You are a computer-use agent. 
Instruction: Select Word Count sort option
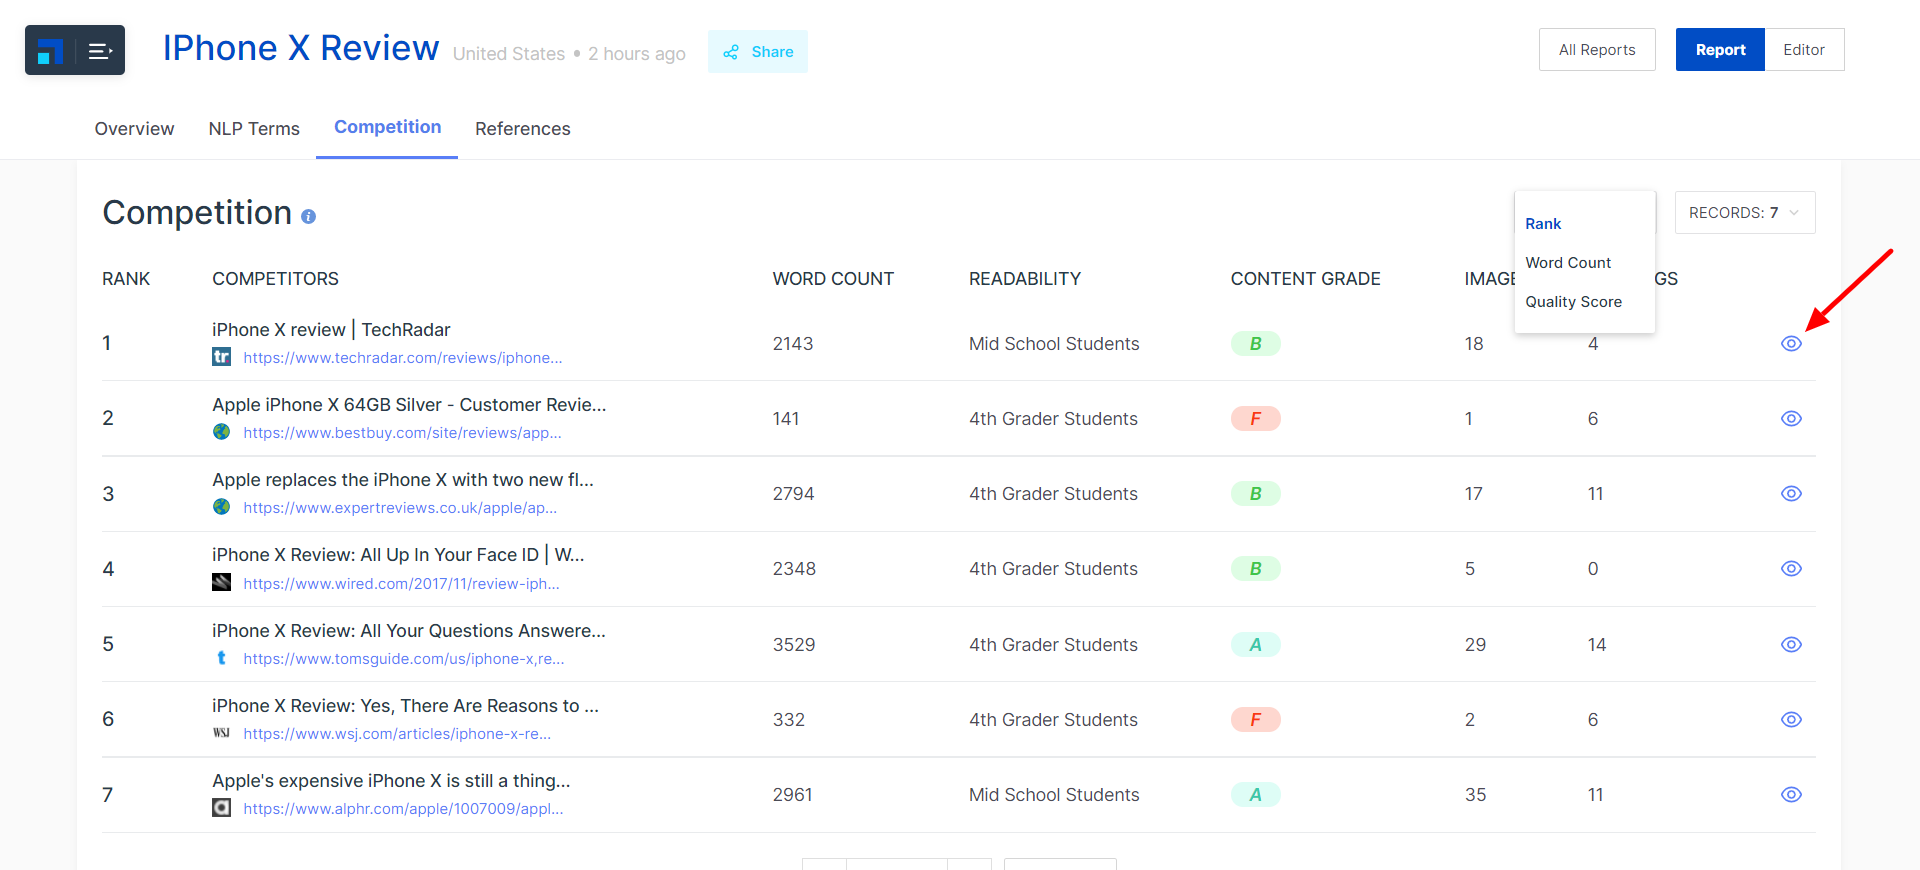pyautogui.click(x=1568, y=263)
